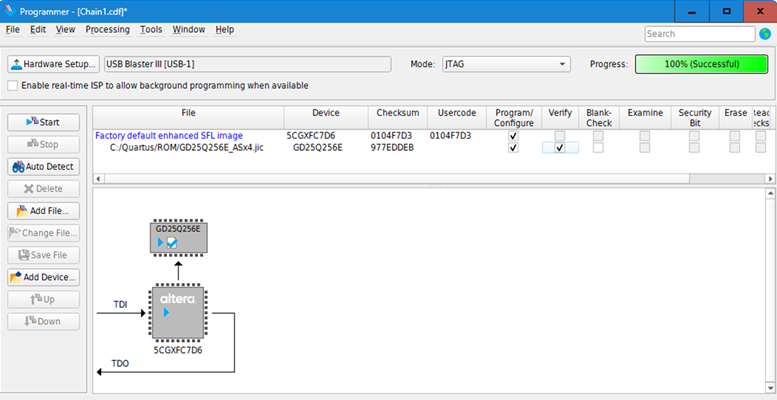Toggle the Verify checkbox for the 5CGXFC7D6 row
777x400 pixels.
point(560,135)
